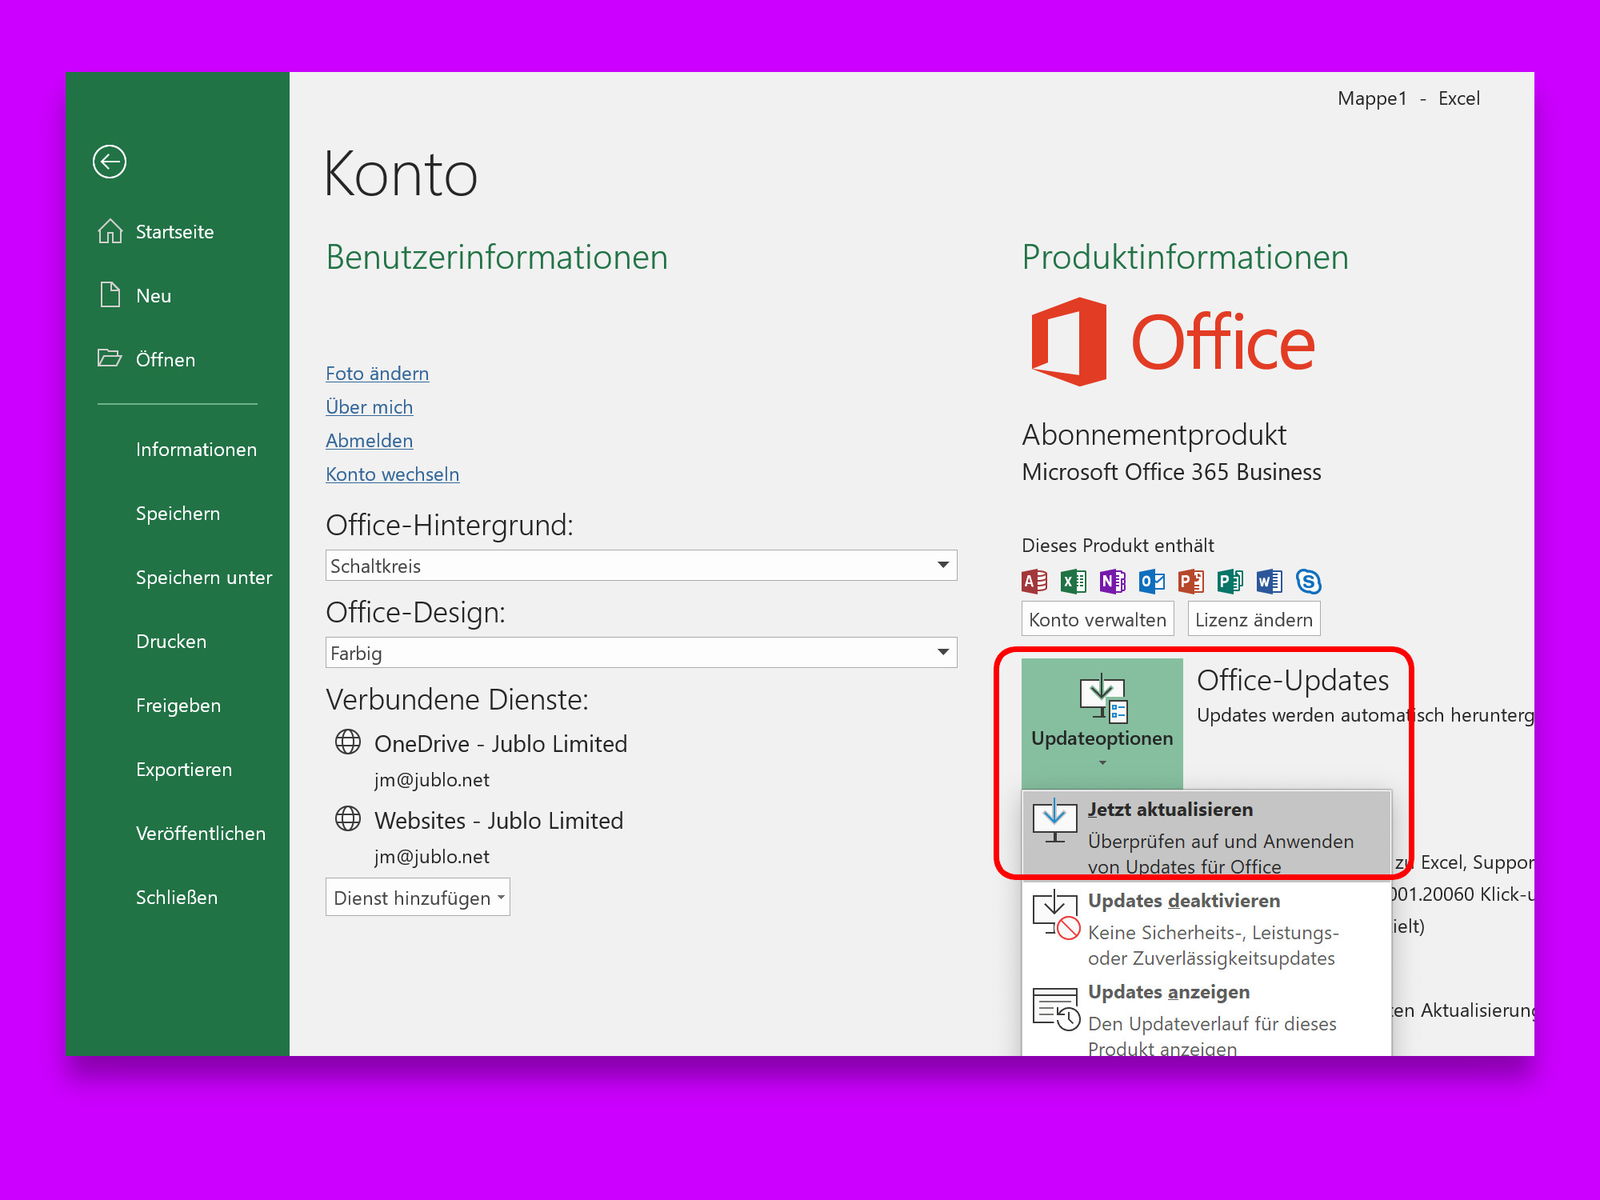Image resolution: width=1600 pixels, height=1200 pixels.
Task: Click the Startseite house icon
Action: [x=110, y=231]
